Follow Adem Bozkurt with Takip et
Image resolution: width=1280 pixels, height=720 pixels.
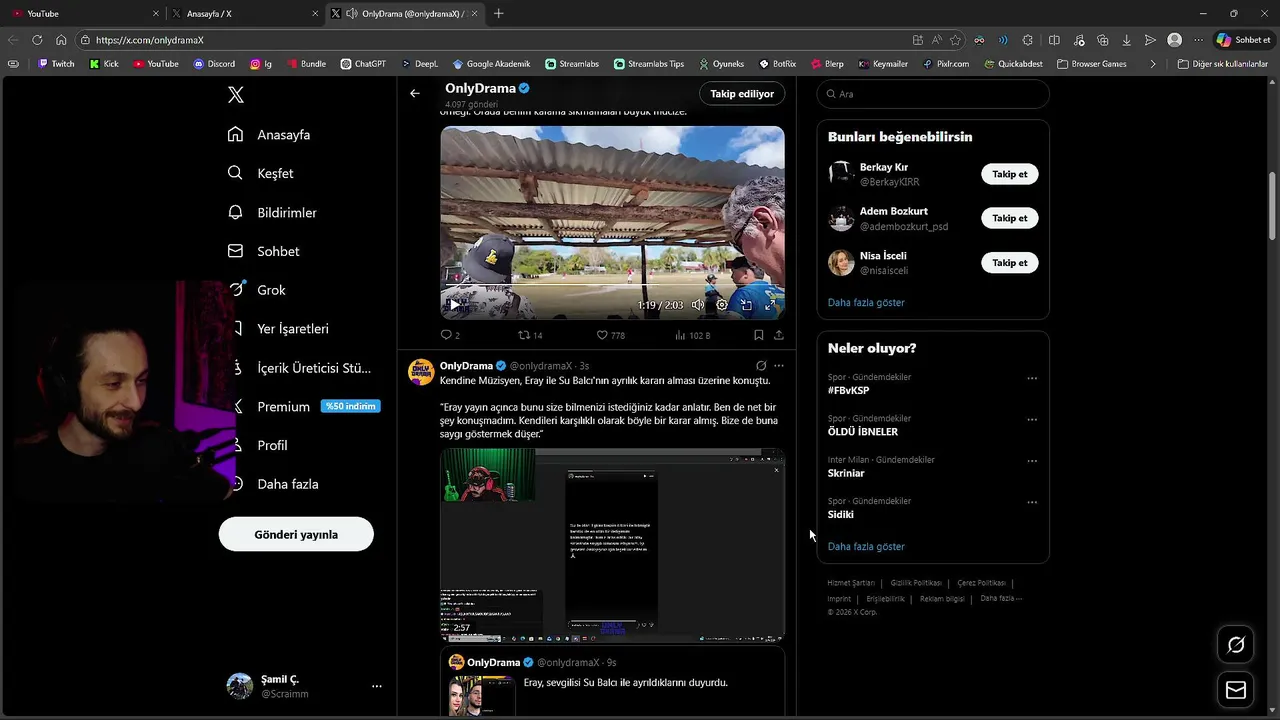point(1009,218)
